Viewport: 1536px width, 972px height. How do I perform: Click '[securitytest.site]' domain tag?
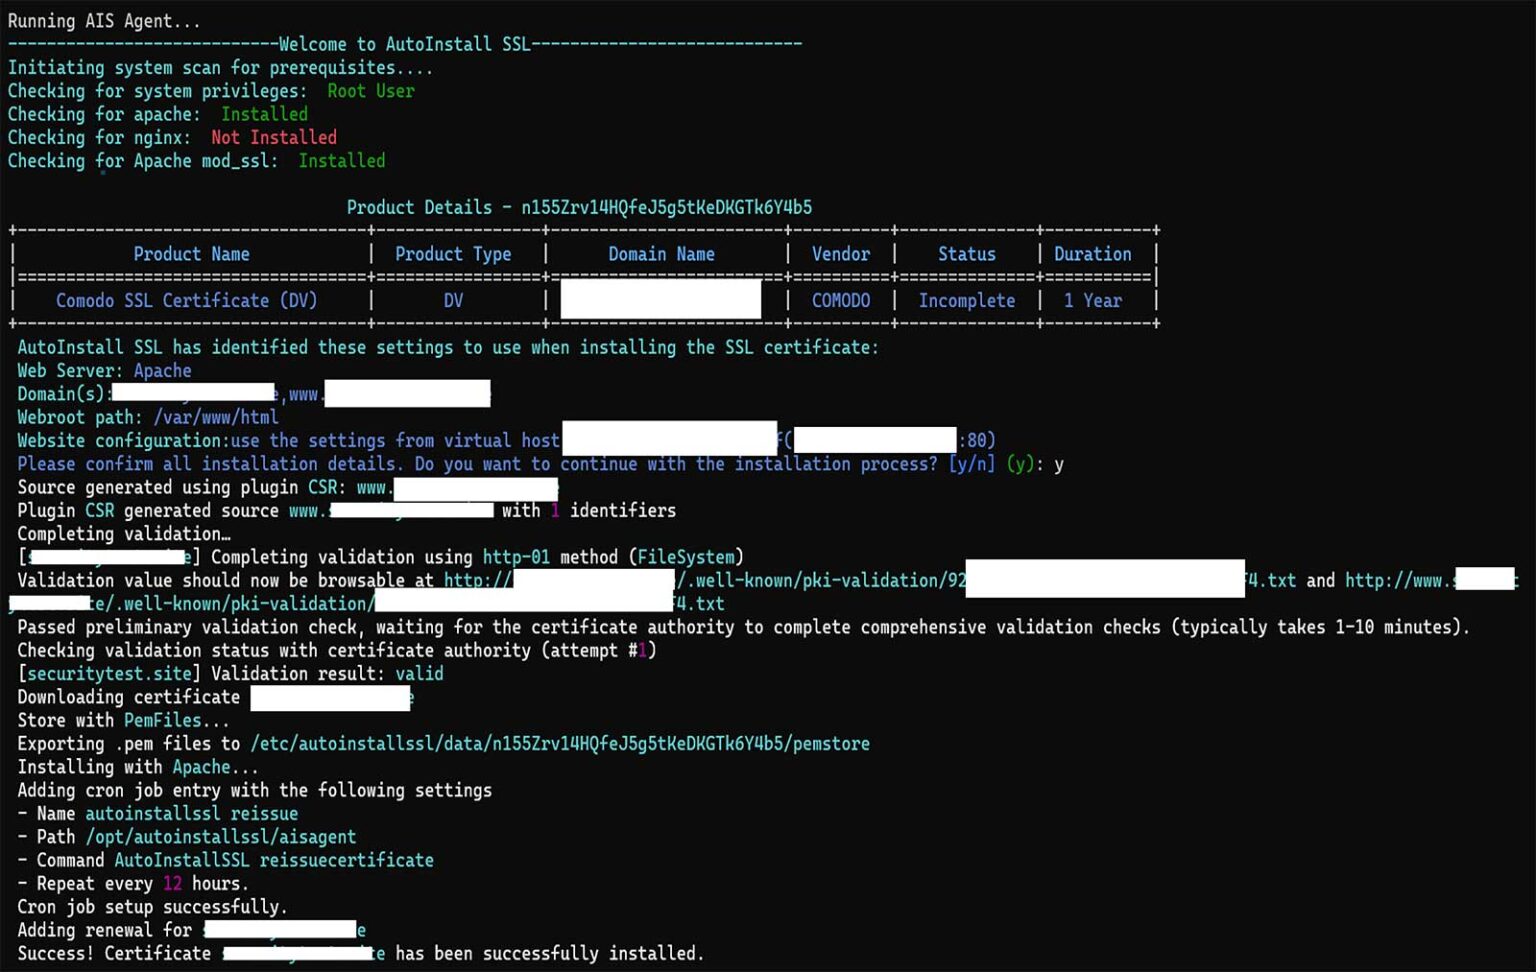[x=109, y=674]
